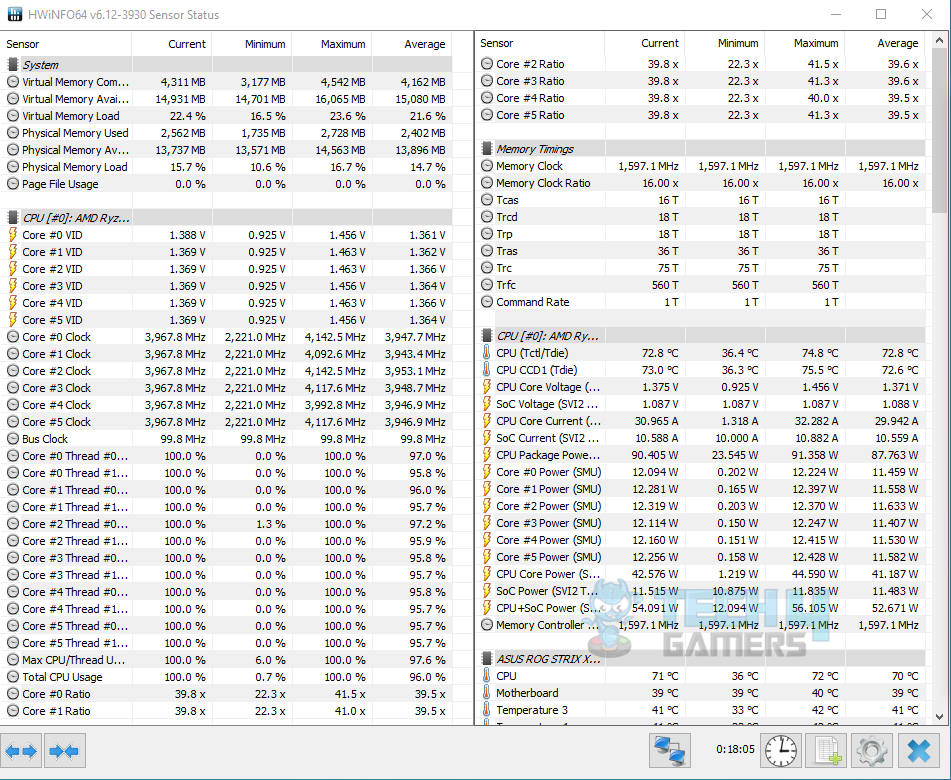Image resolution: width=951 pixels, height=780 pixels.
Task: Select the Memory Clock row
Action: [701, 166]
